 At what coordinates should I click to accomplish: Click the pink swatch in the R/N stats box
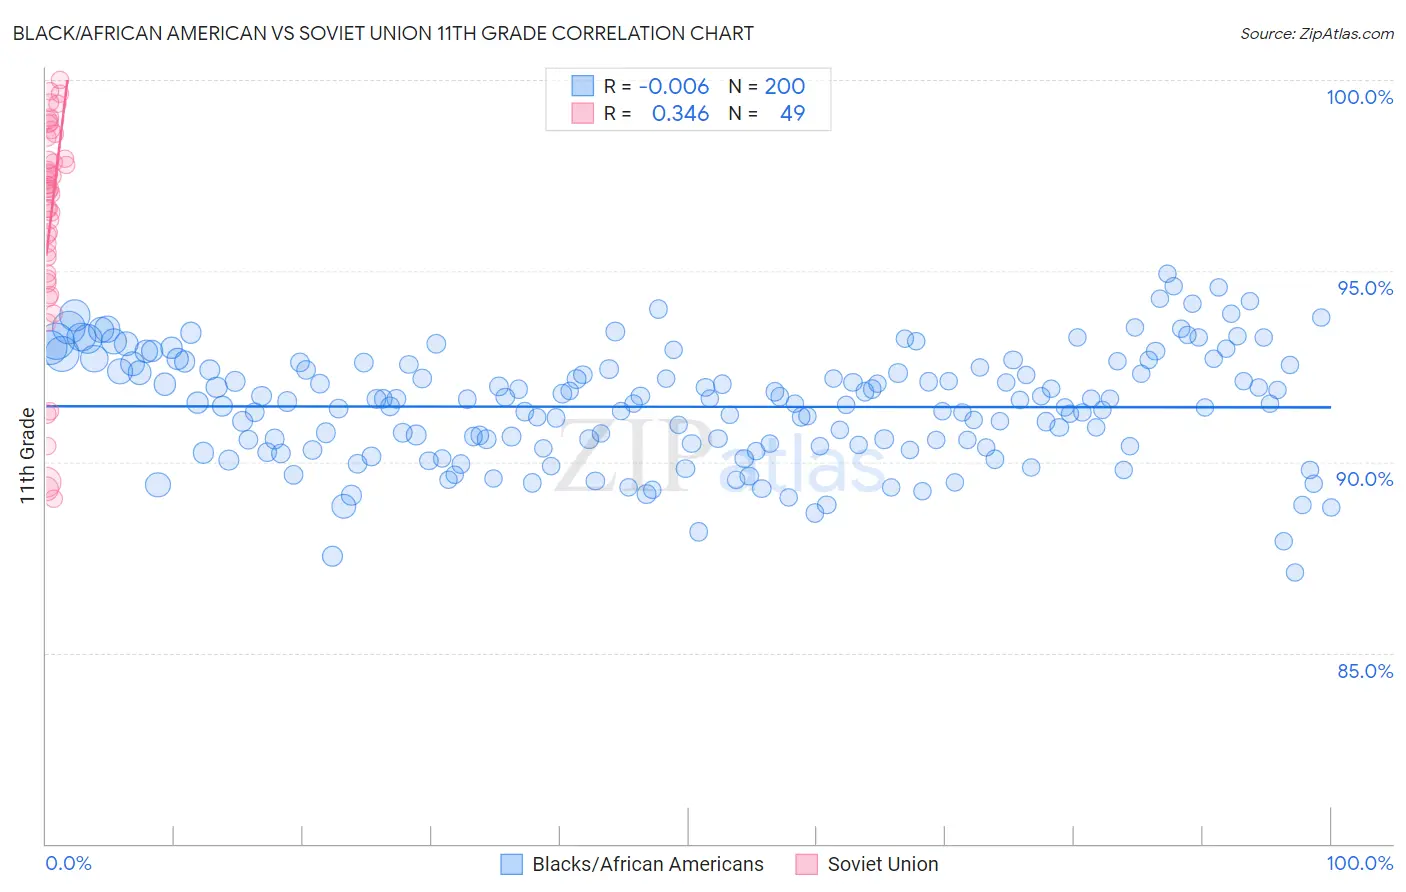point(583,113)
